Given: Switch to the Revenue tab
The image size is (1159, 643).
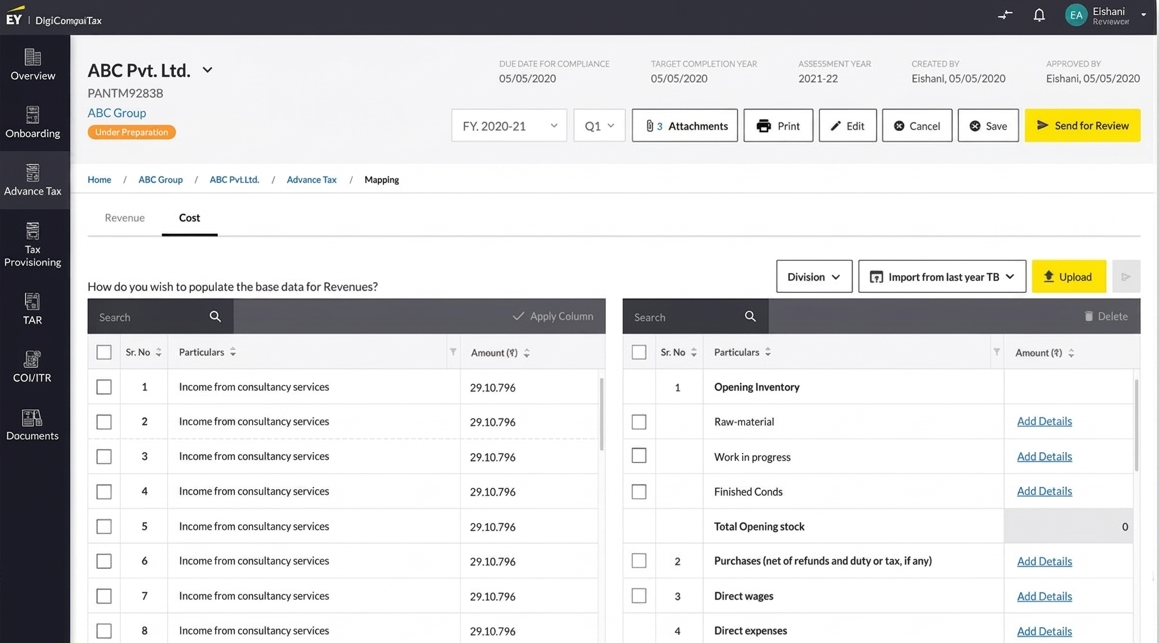Looking at the screenshot, I should [125, 218].
